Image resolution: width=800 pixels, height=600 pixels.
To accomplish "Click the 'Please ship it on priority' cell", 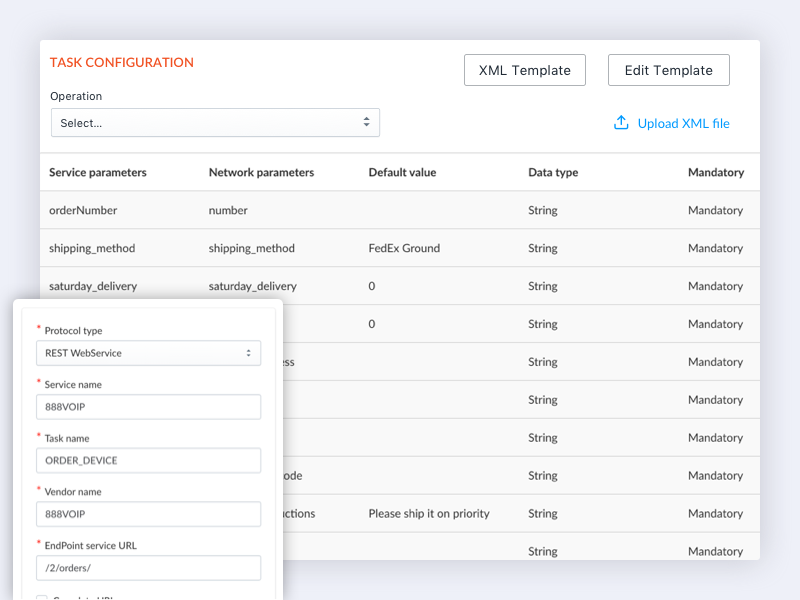I will [429, 514].
